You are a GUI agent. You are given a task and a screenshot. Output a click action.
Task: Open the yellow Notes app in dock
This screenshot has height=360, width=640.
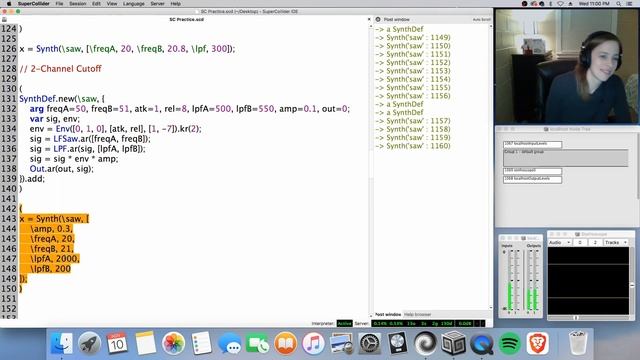(x=145, y=343)
